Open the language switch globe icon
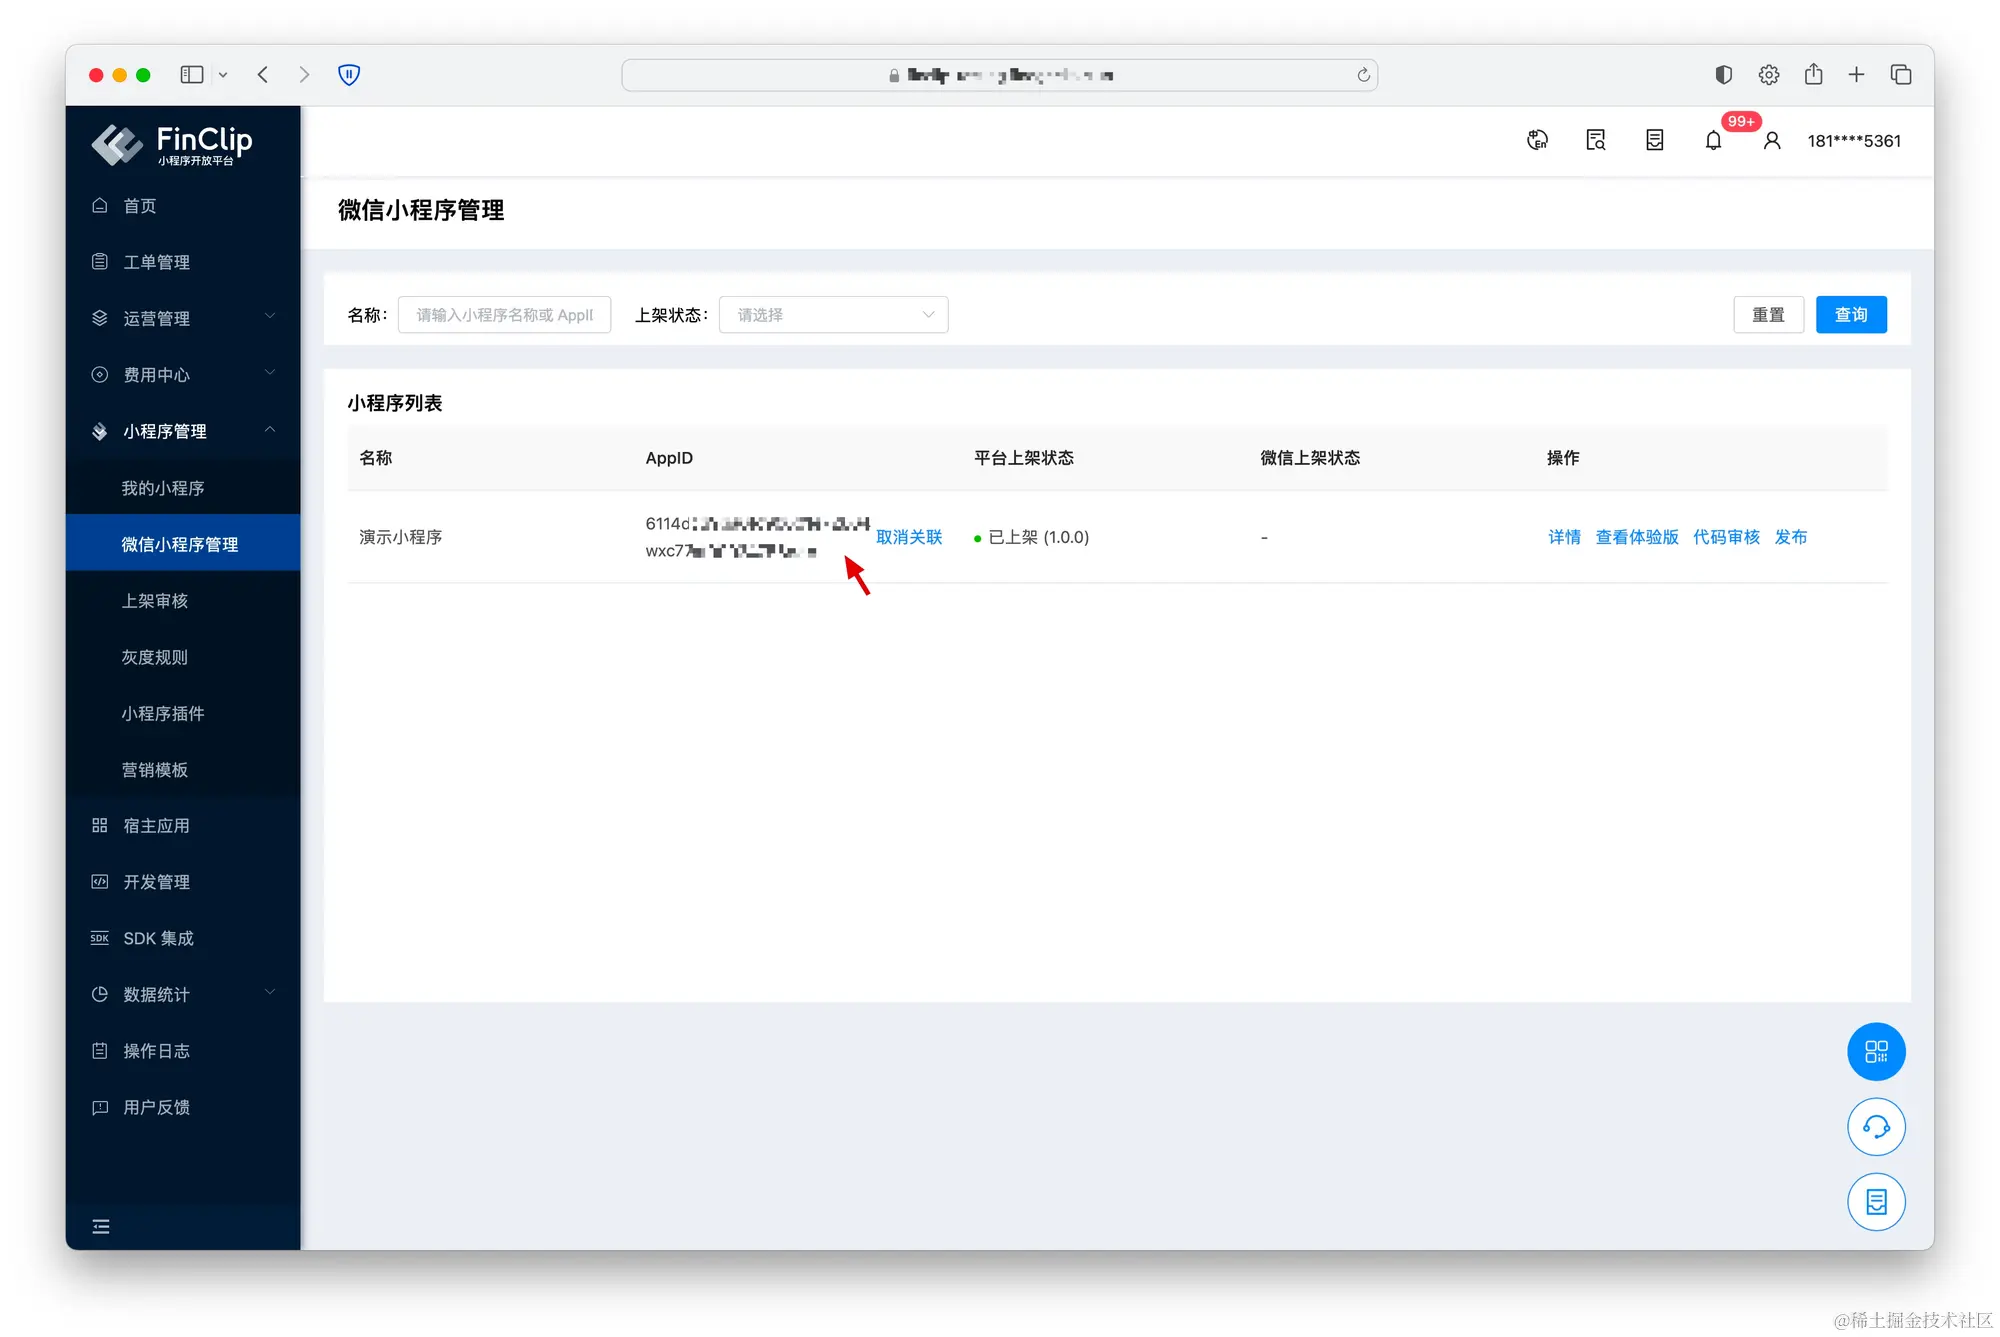This screenshot has width=2000, height=1337. (1537, 141)
